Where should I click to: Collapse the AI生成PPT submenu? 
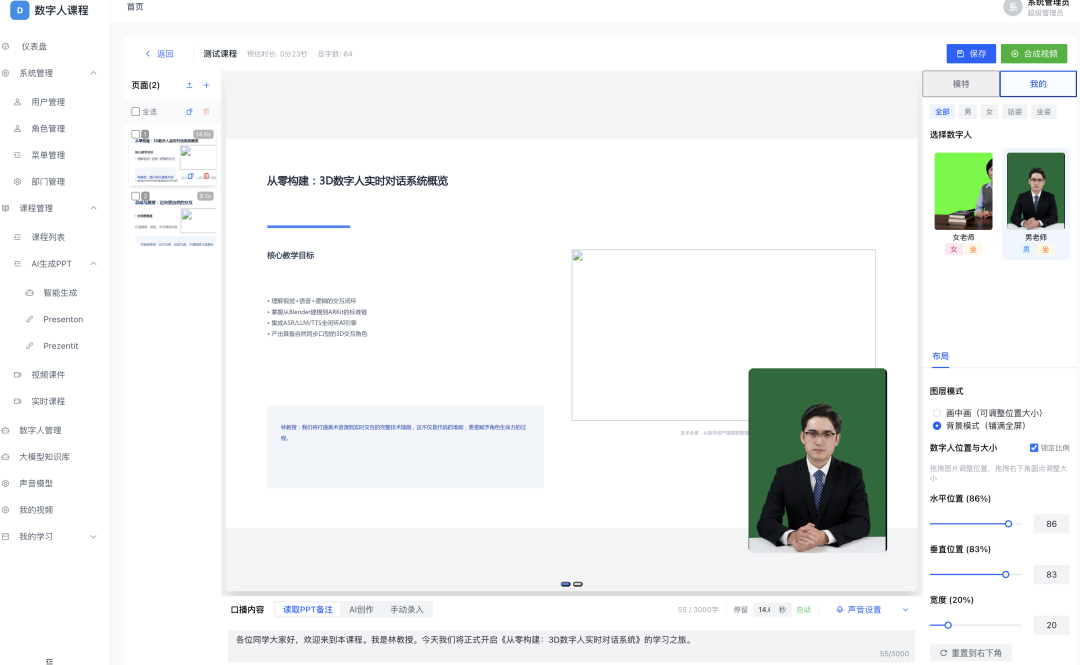point(93,264)
